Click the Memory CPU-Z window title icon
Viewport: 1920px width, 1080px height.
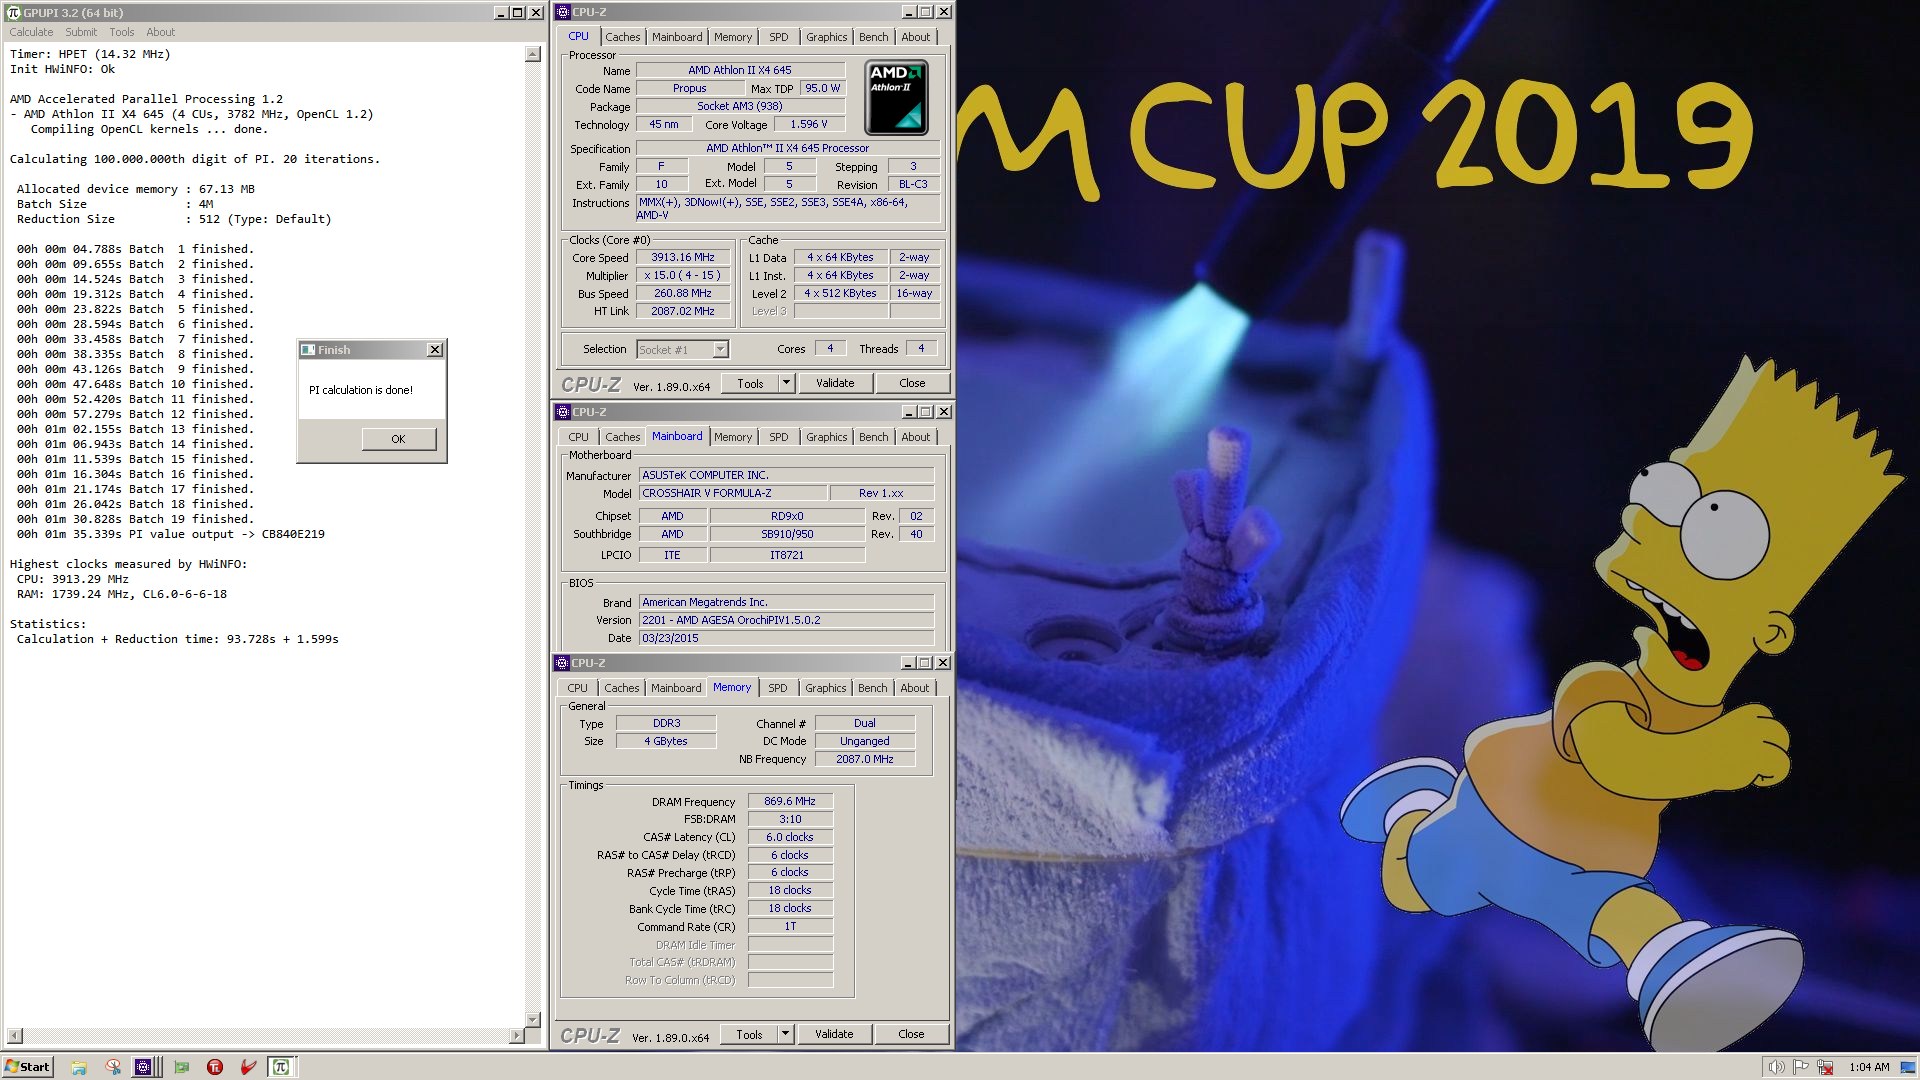563,663
